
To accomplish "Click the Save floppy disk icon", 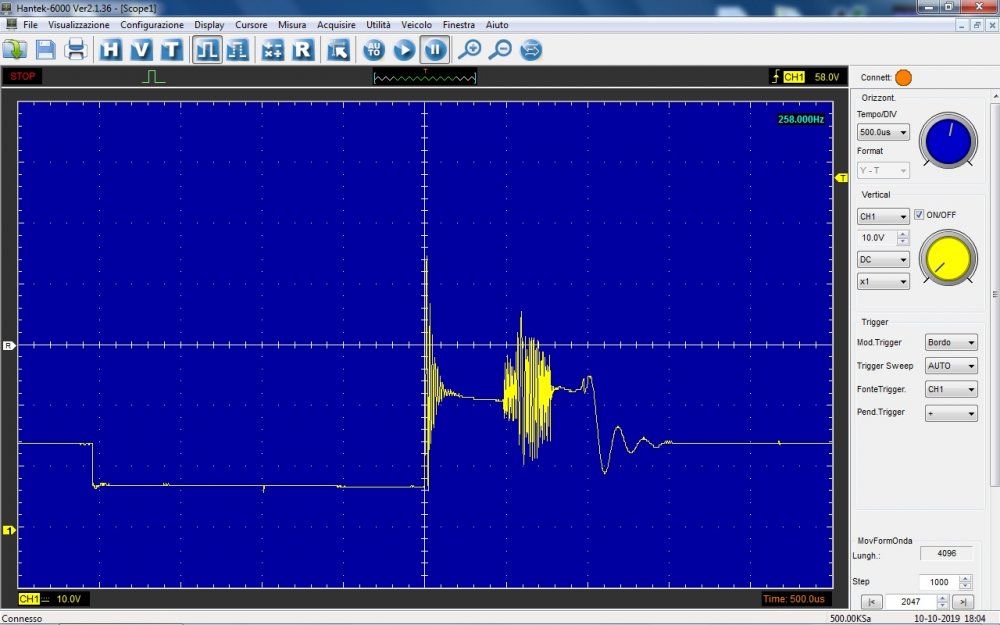I will click(45, 49).
